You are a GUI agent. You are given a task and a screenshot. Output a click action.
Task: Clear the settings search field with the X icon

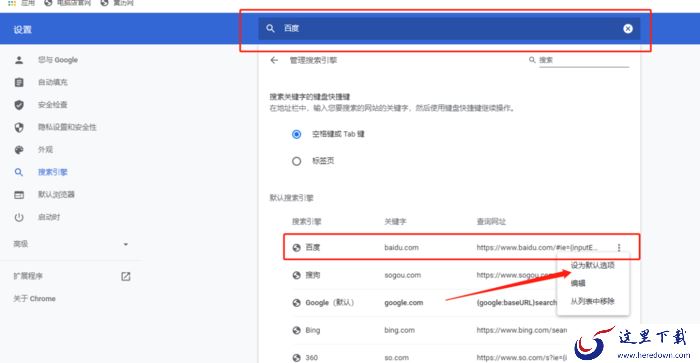[x=628, y=29]
